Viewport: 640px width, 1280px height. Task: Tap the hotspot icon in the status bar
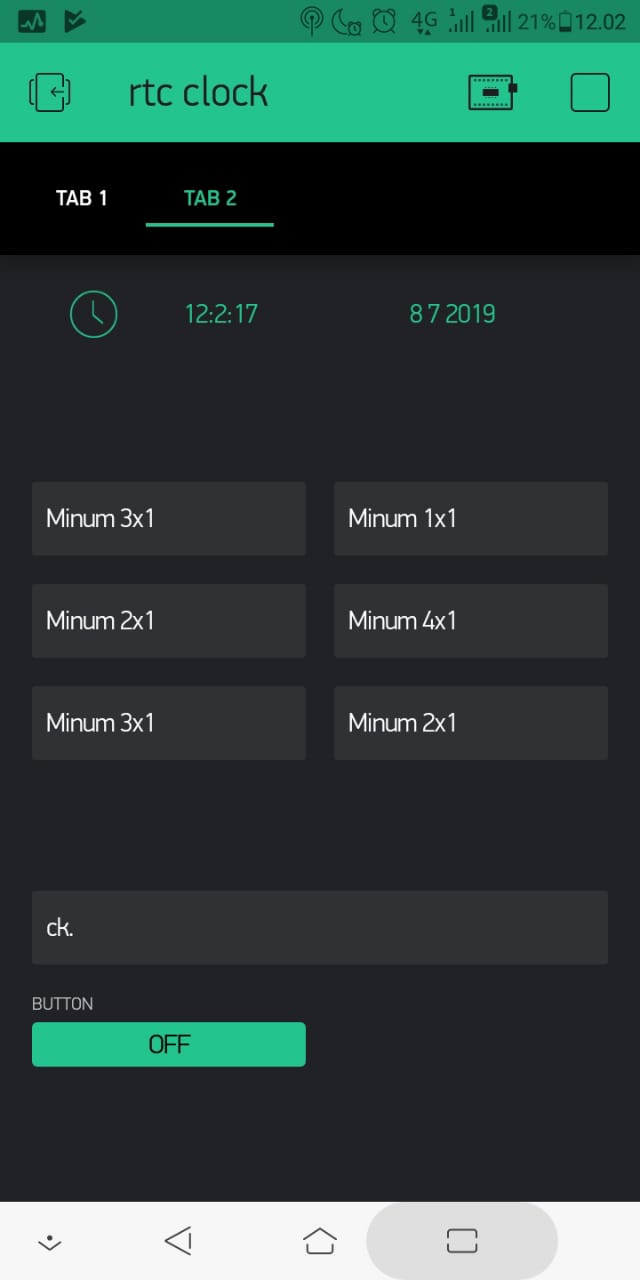tap(312, 20)
